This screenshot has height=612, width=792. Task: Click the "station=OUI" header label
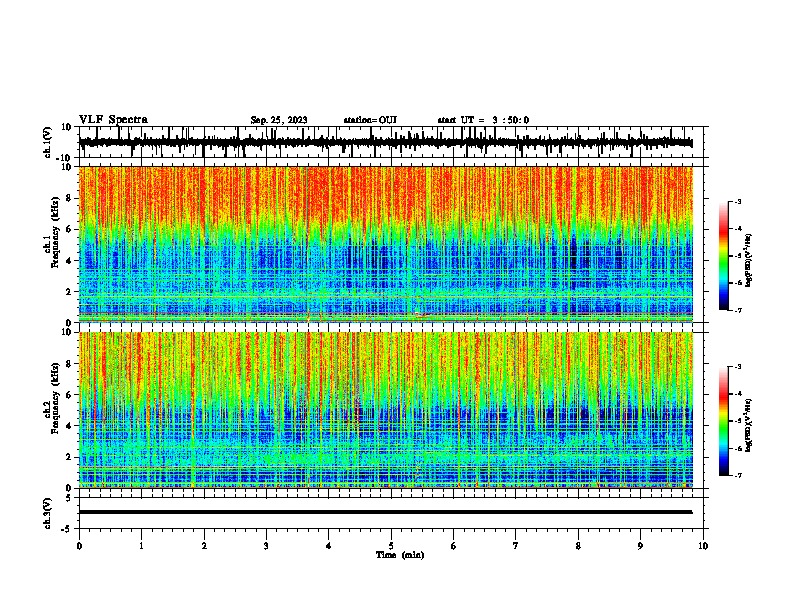(x=370, y=120)
